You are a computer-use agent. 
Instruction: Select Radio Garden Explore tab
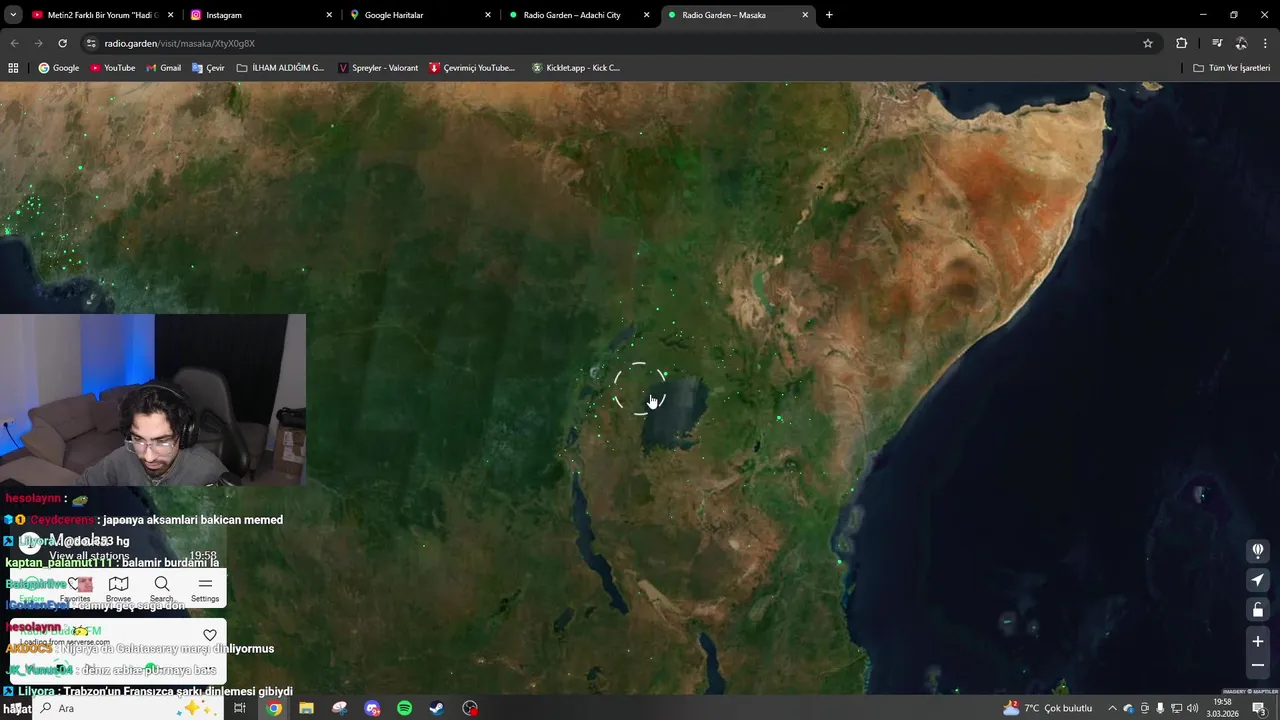click(31, 589)
